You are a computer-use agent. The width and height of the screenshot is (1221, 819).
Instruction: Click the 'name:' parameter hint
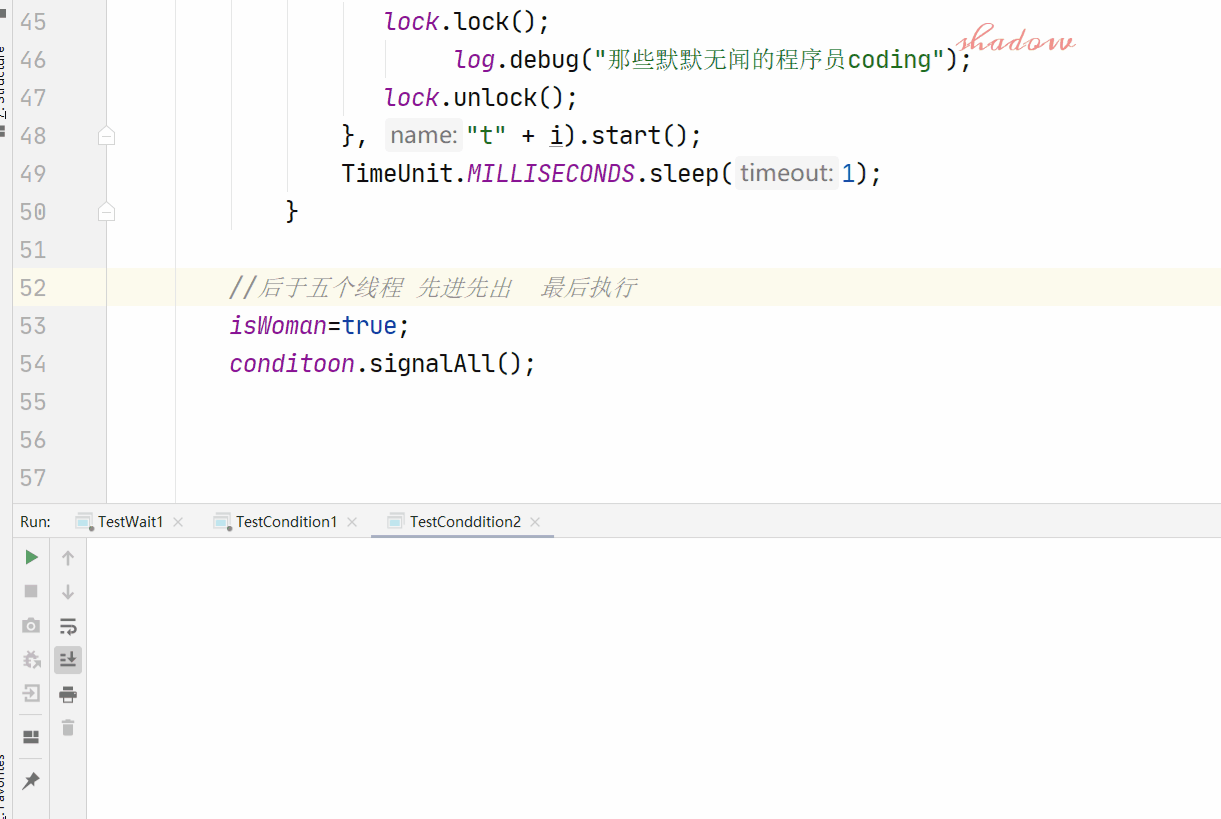424,136
